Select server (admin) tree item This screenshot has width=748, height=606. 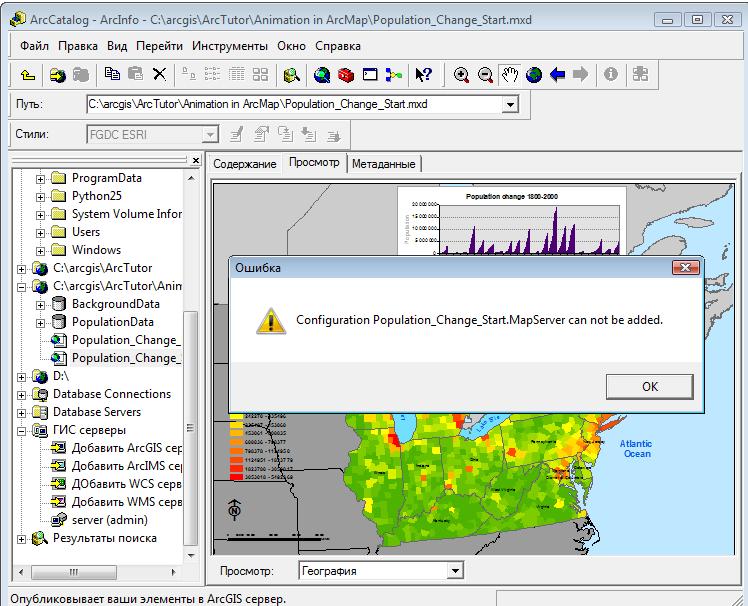[100, 520]
